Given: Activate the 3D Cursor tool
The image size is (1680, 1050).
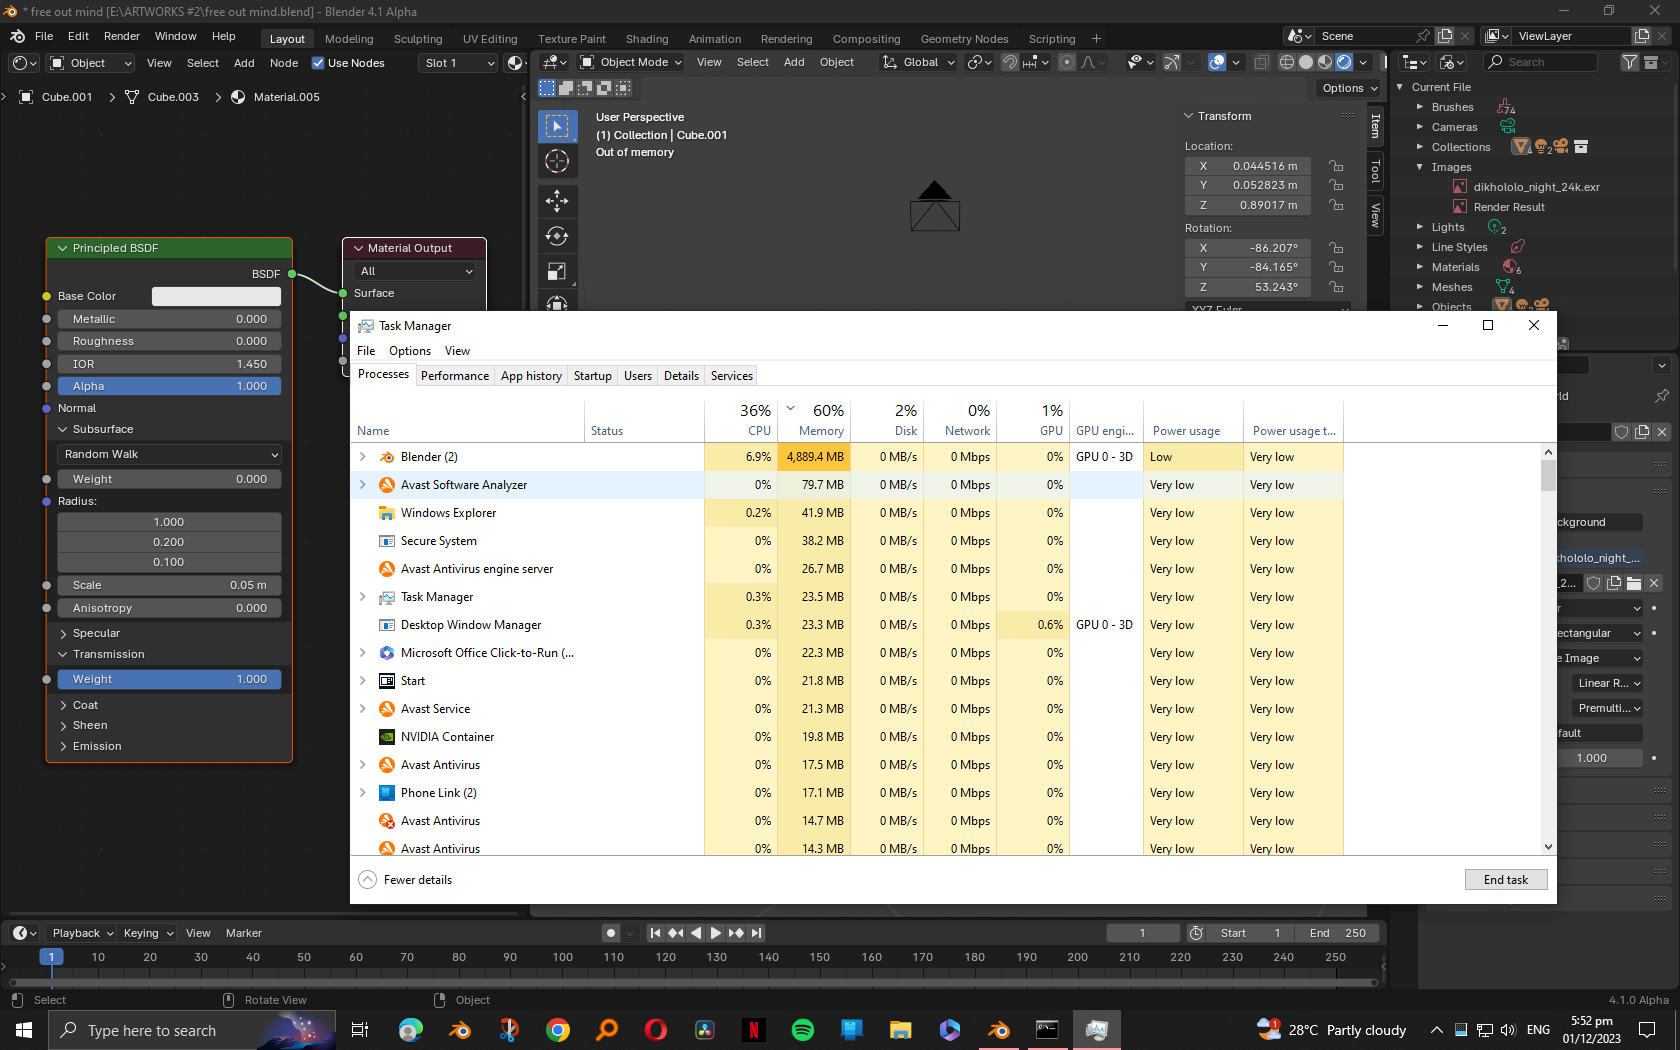Looking at the screenshot, I should coord(557,161).
